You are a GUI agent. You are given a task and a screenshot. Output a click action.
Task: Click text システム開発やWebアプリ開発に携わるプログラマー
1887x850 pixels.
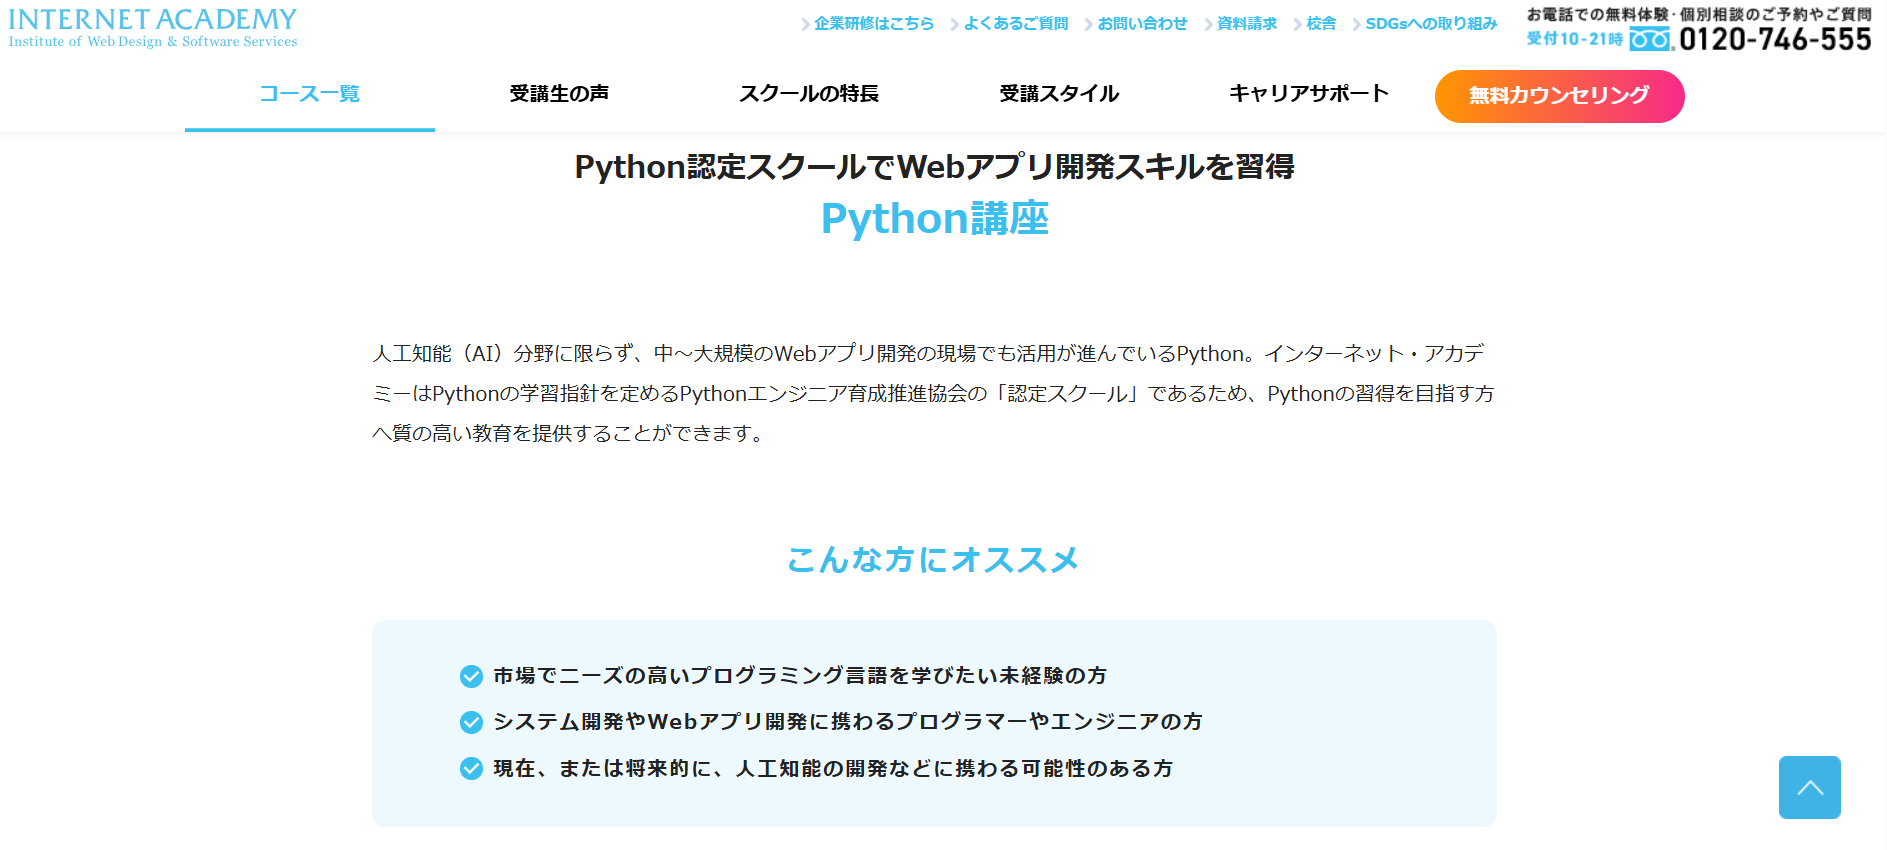[x=760, y=722]
